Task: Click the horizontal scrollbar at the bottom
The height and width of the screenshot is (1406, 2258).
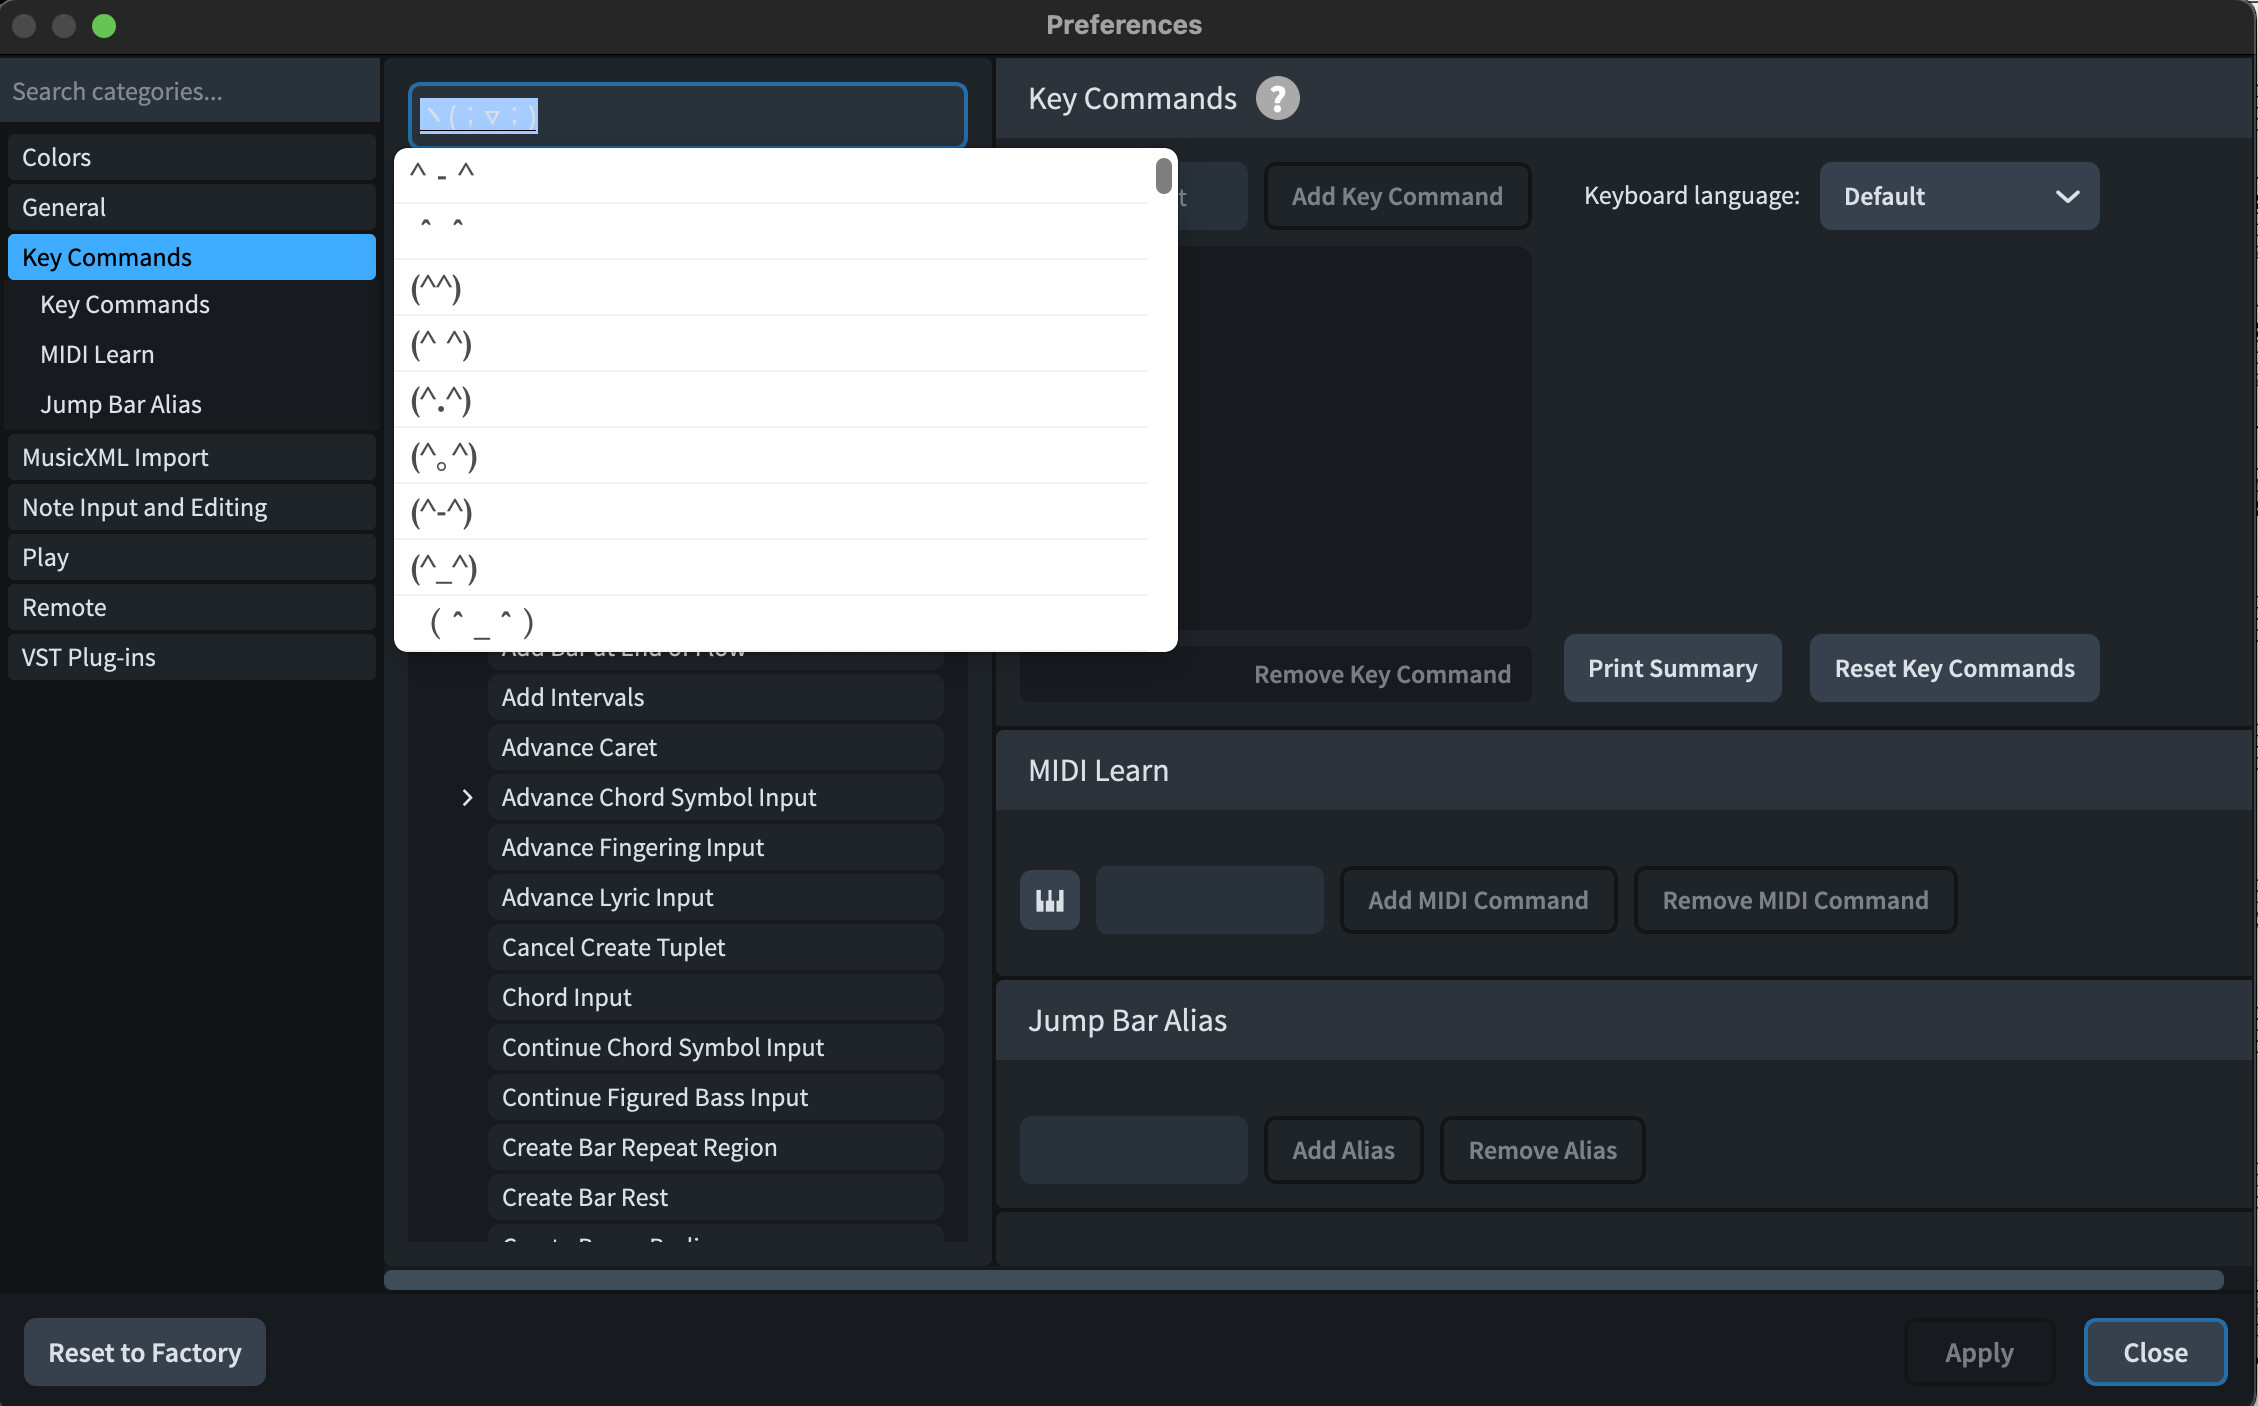Action: click(1303, 1280)
